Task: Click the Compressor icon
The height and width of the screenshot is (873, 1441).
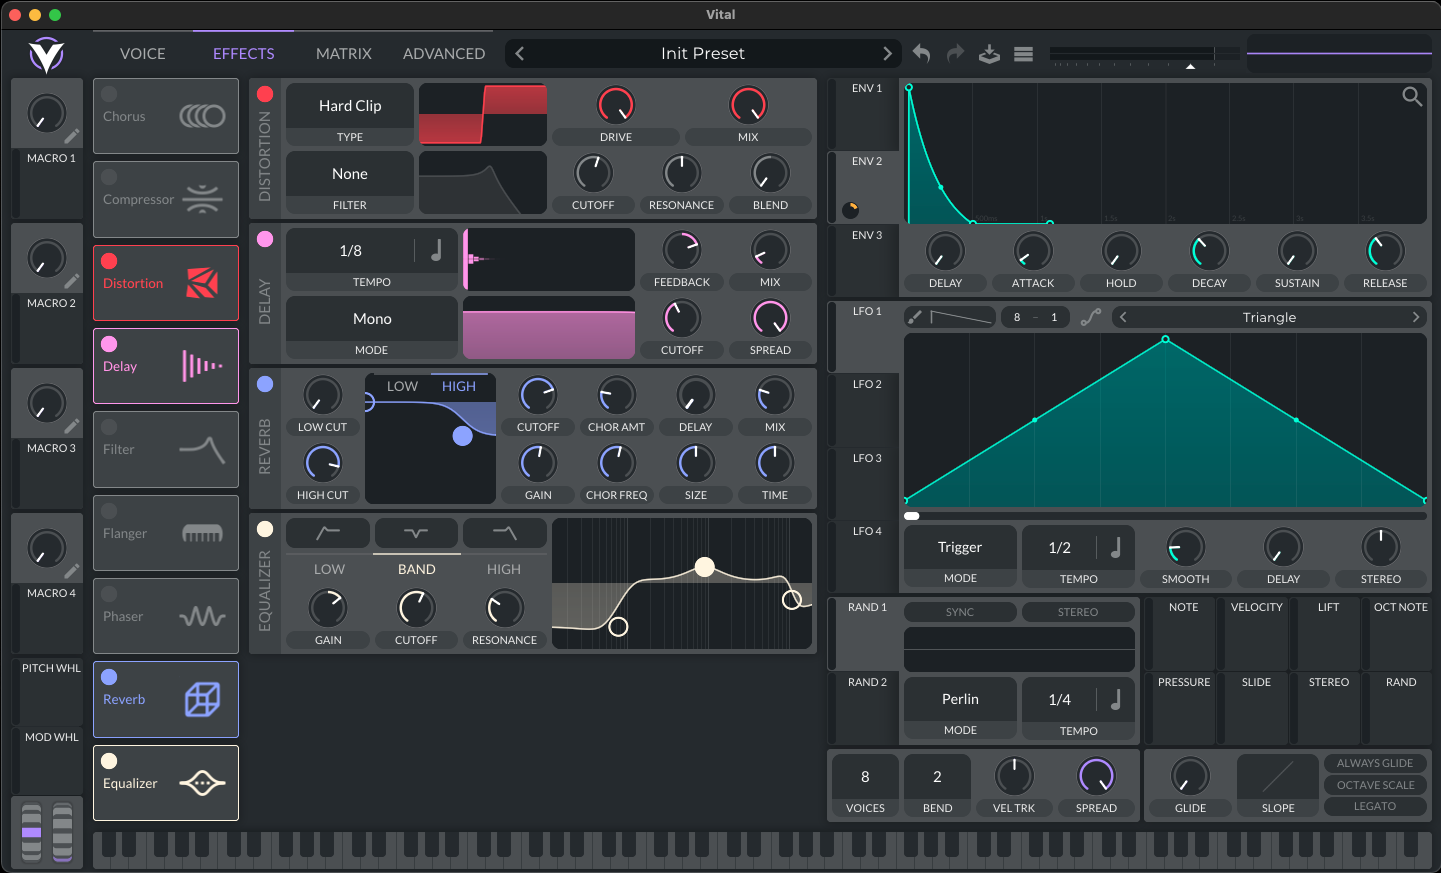Action: [202, 199]
